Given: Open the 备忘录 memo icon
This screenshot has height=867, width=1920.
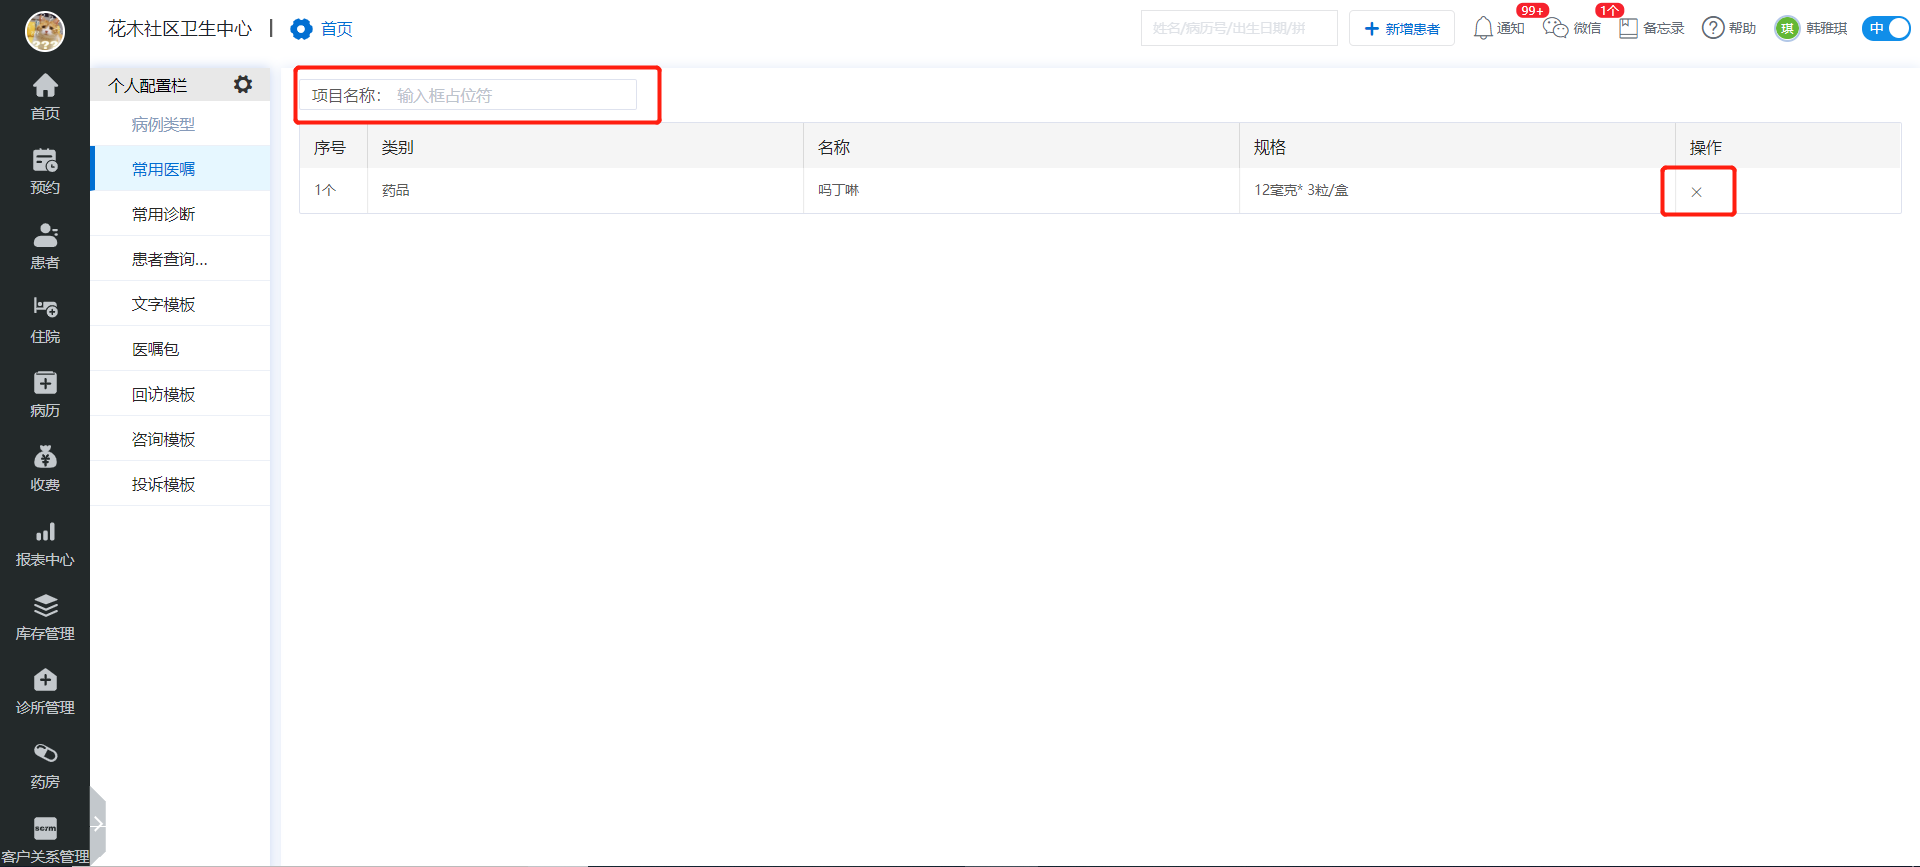Looking at the screenshot, I should click(1651, 28).
